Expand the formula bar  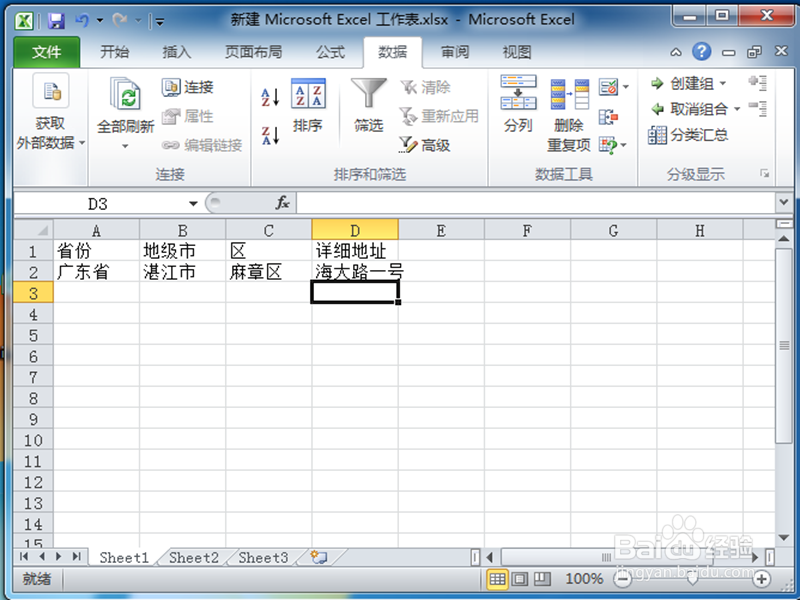coord(784,203)
